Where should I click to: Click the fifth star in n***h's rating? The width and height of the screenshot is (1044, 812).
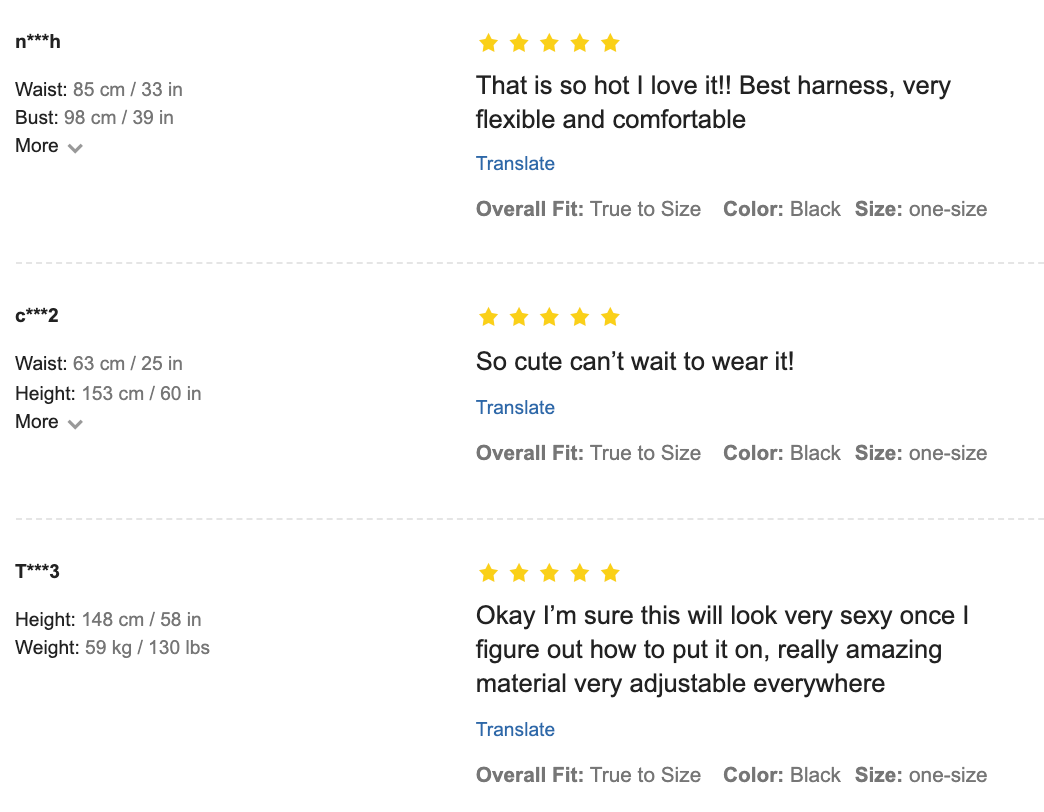tap(610, 43)
